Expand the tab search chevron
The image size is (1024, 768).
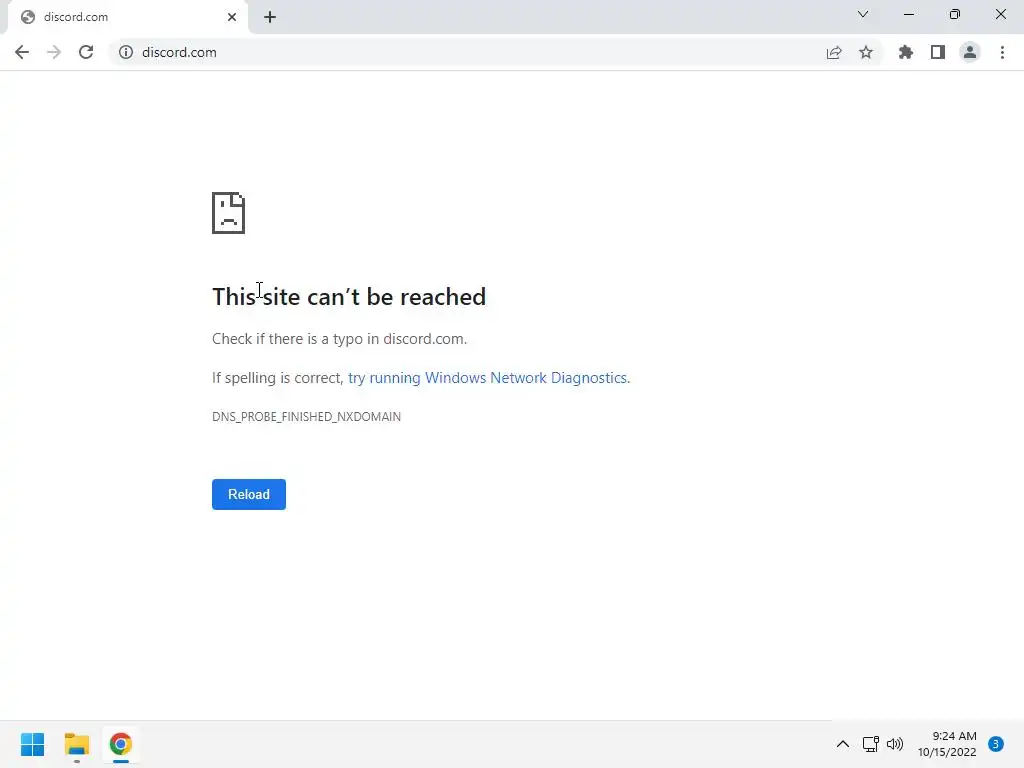coord(863,14)
